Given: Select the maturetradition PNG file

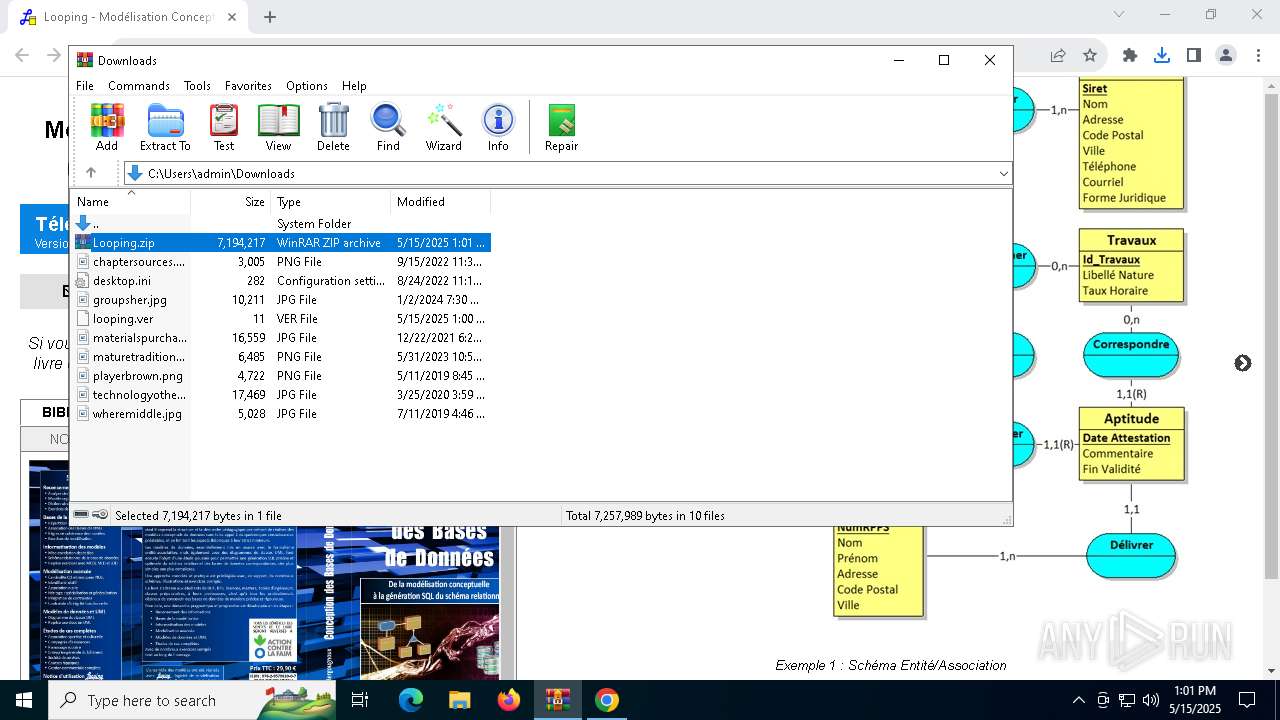Looking at the screenshot, I should click(x=280, y=357).
